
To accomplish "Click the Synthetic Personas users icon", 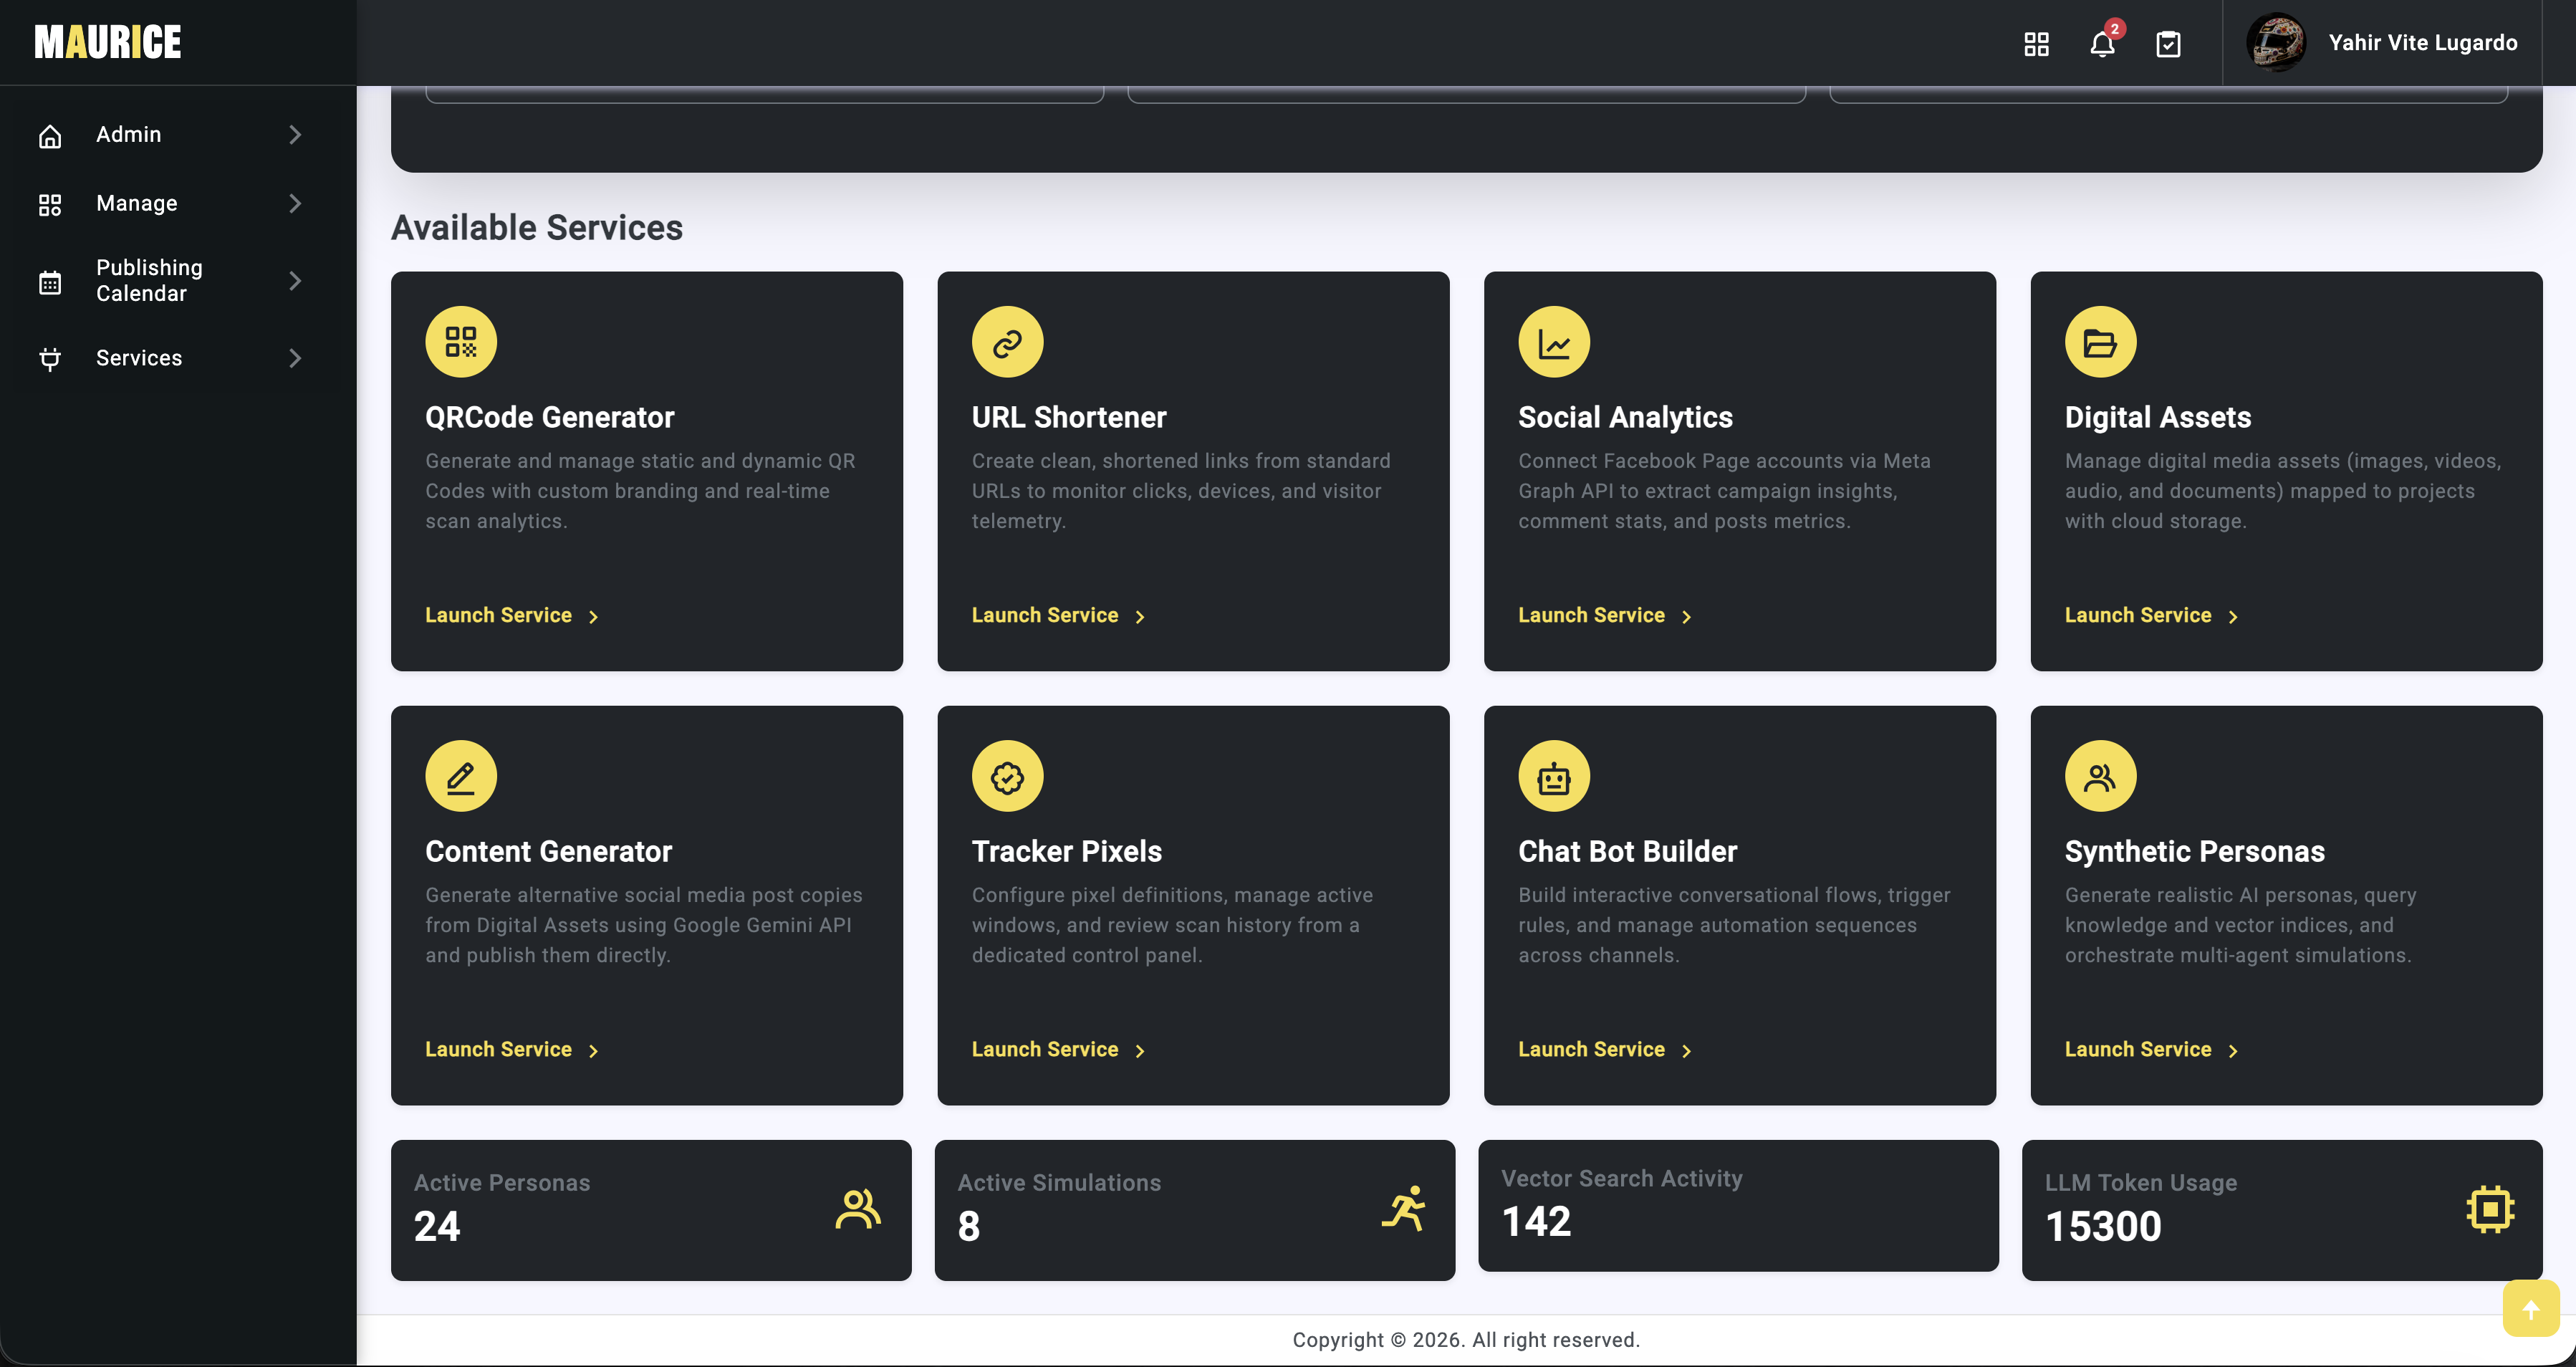I will point(2100,776).
